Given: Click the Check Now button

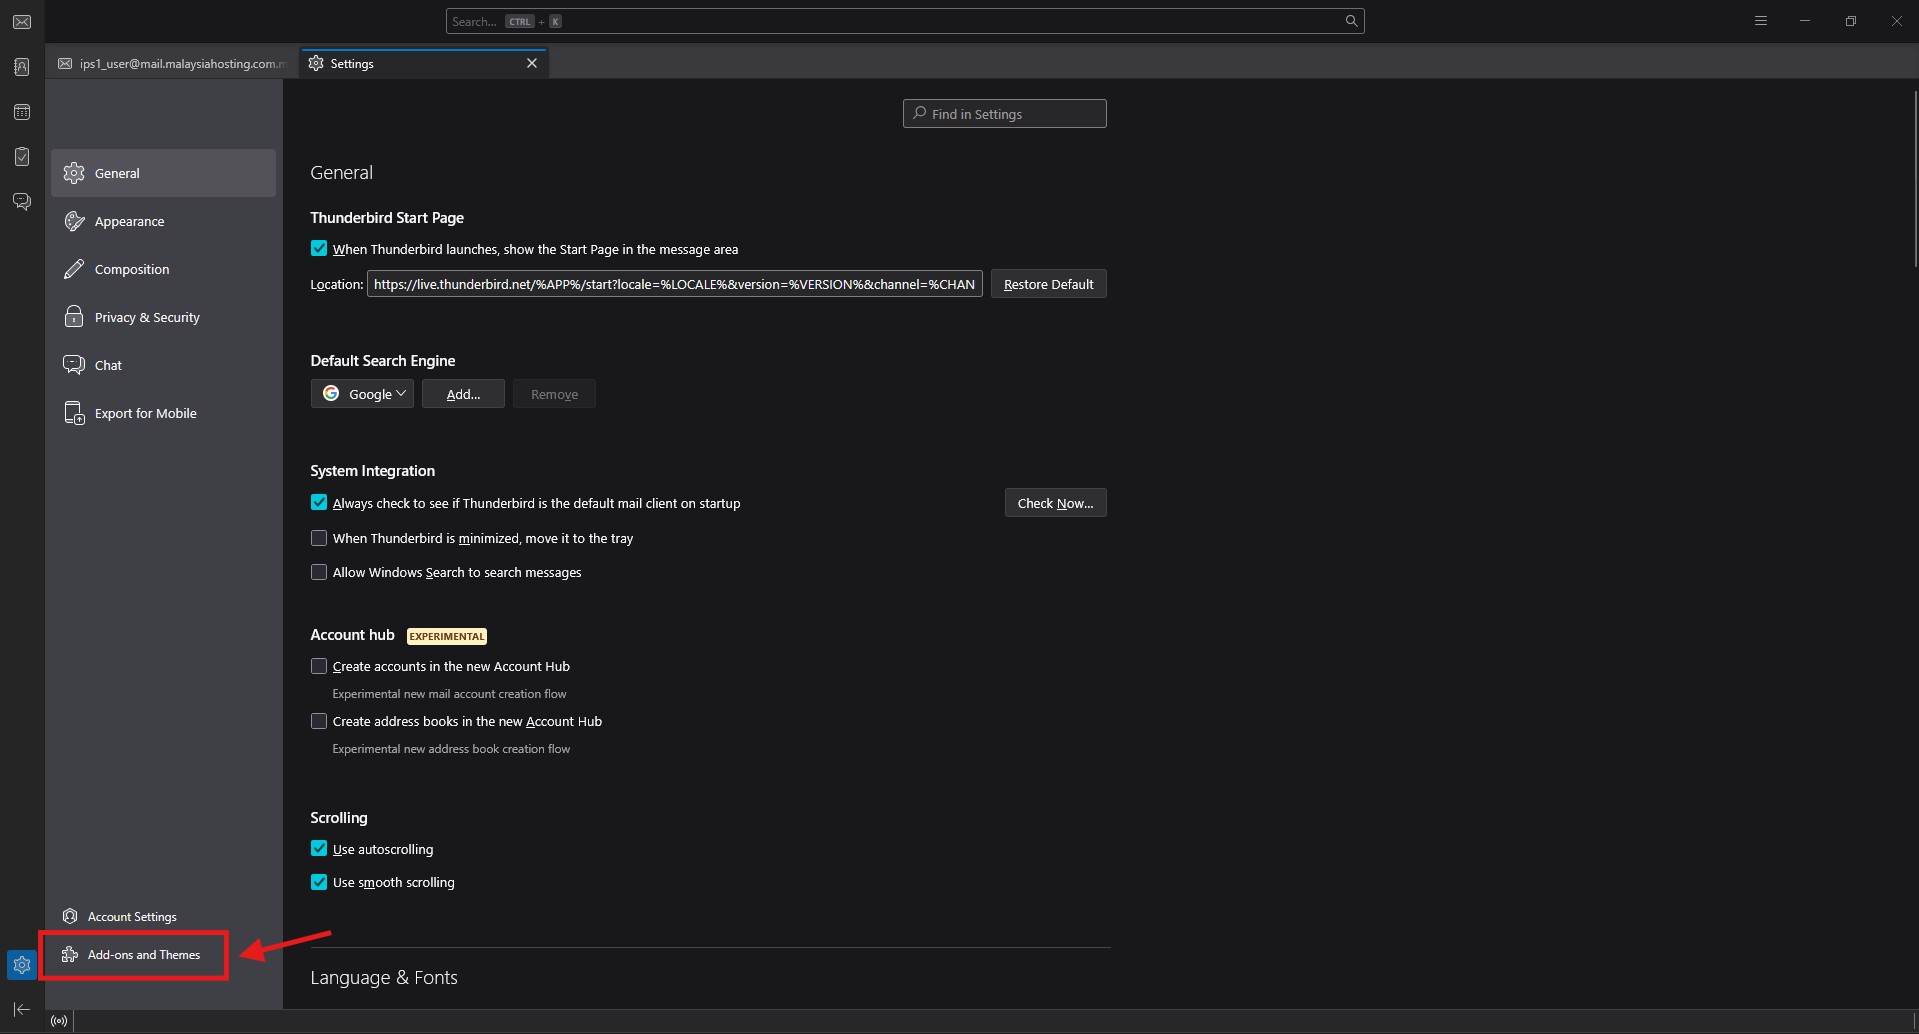Looking at the screenshot, I should click(x=1055, y=503).
